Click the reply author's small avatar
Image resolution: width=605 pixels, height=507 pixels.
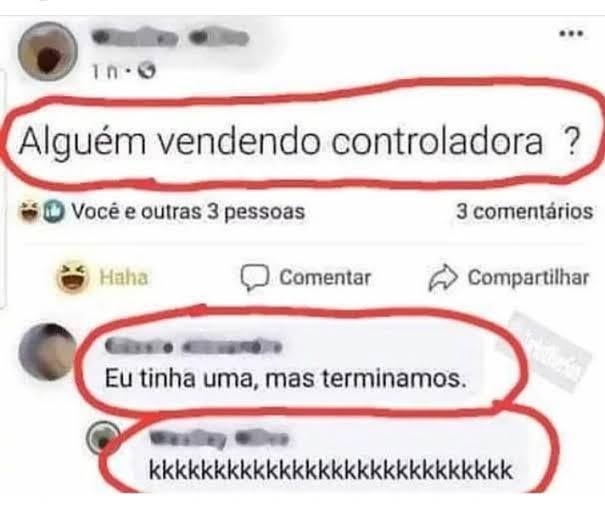[x=103, y=438]
